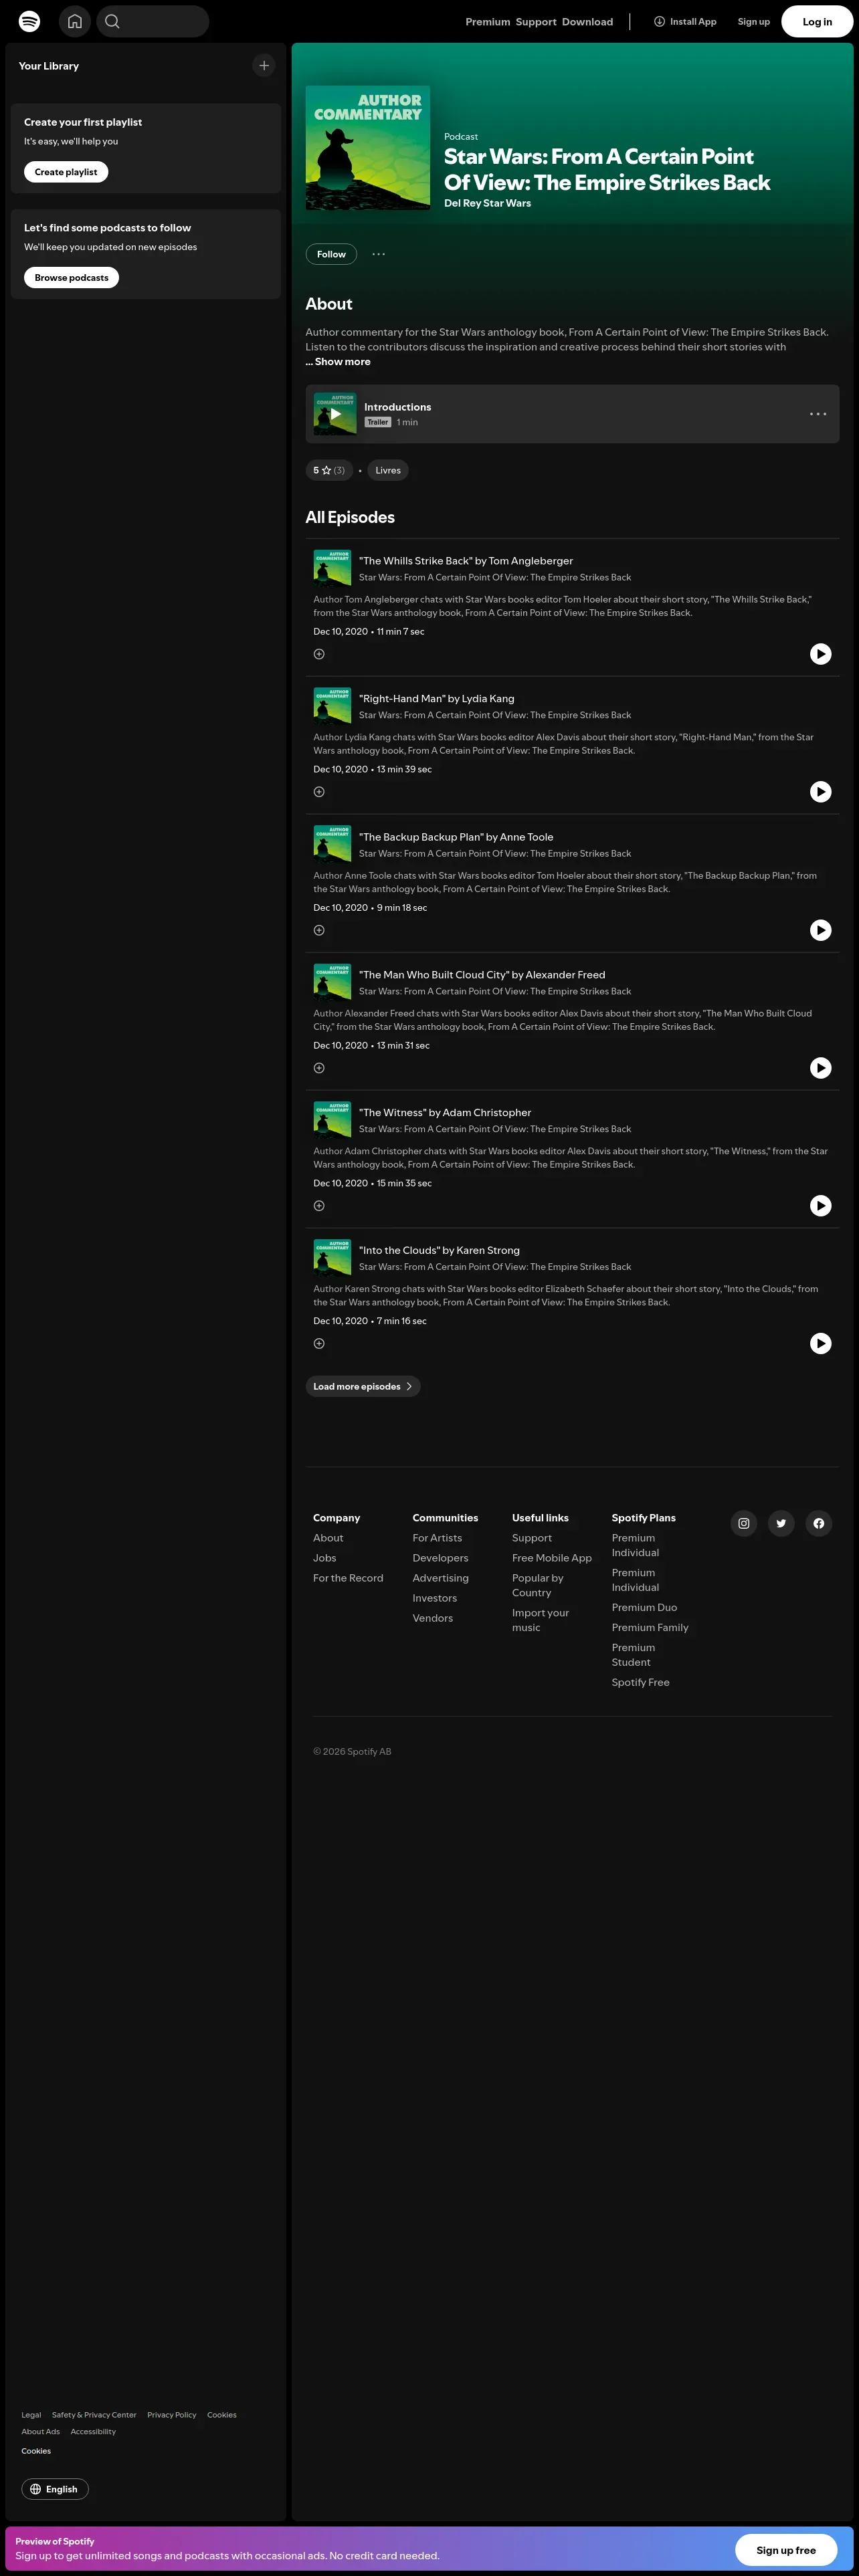Click Sign up in the top bar

[754, 22]
